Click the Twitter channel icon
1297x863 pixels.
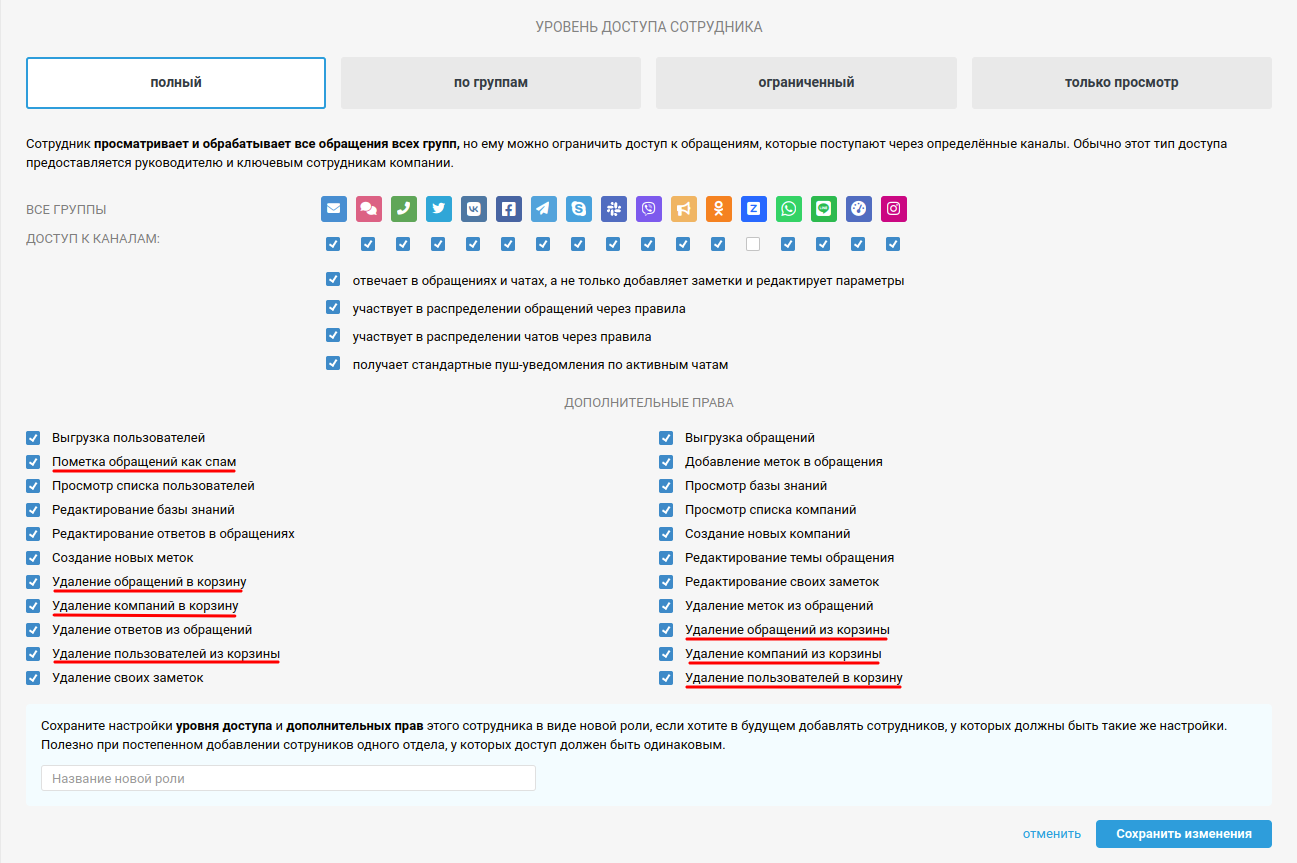pos(439,209)
